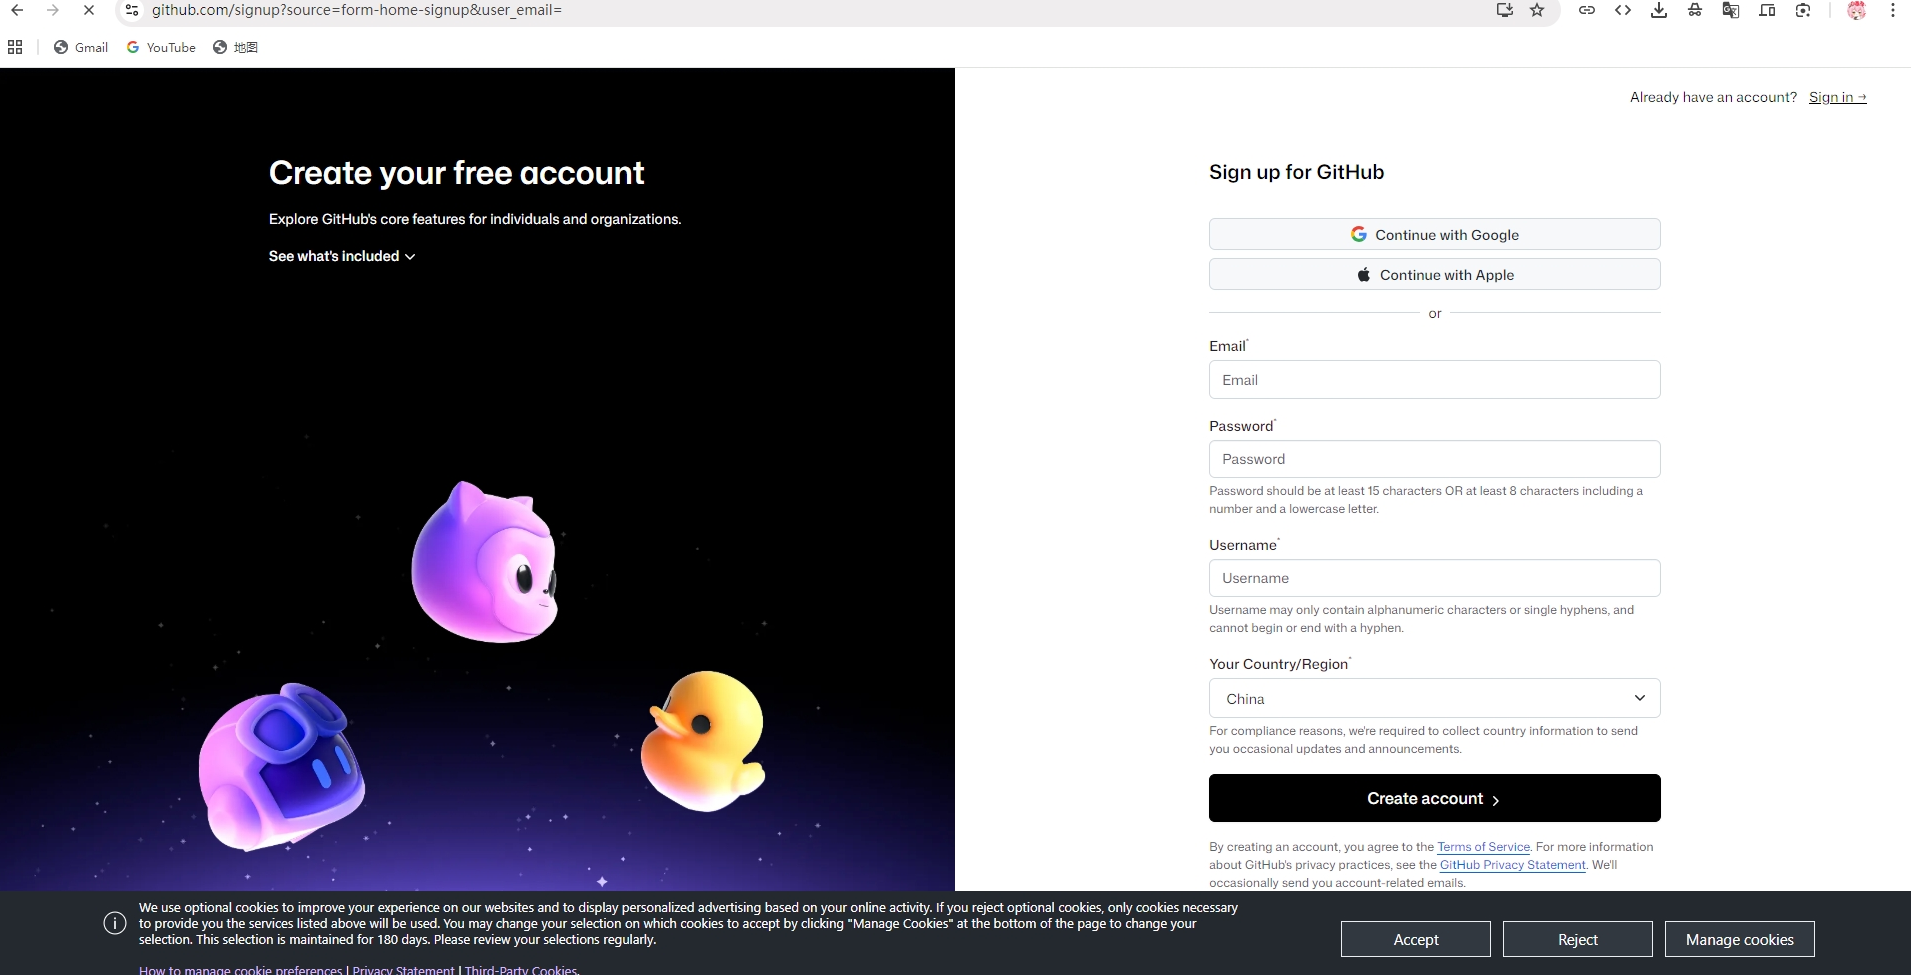This screenshot has height=975, width=1911.
Task: Open the Google Translate extension icon
Action: [x=1731, y=10]
